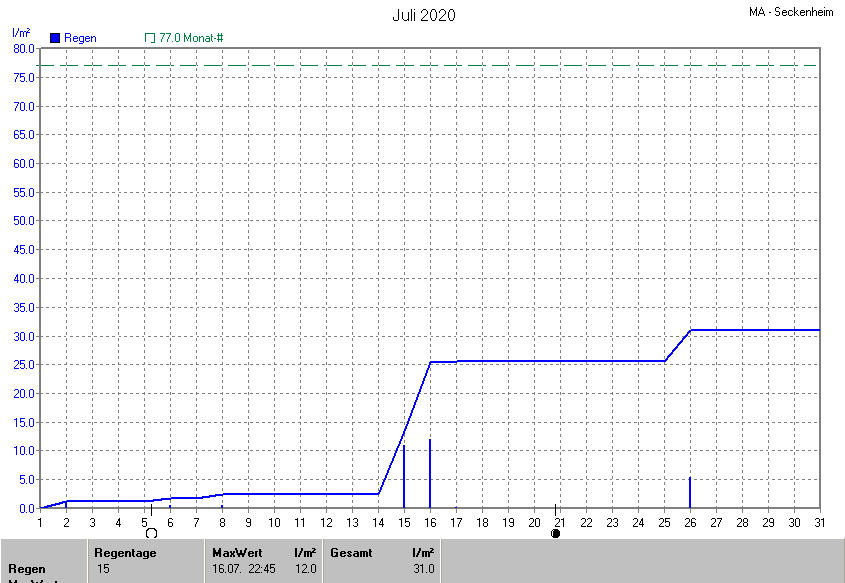Click the blue Regen legend square
845x583 pixels.
pos(55,38)
